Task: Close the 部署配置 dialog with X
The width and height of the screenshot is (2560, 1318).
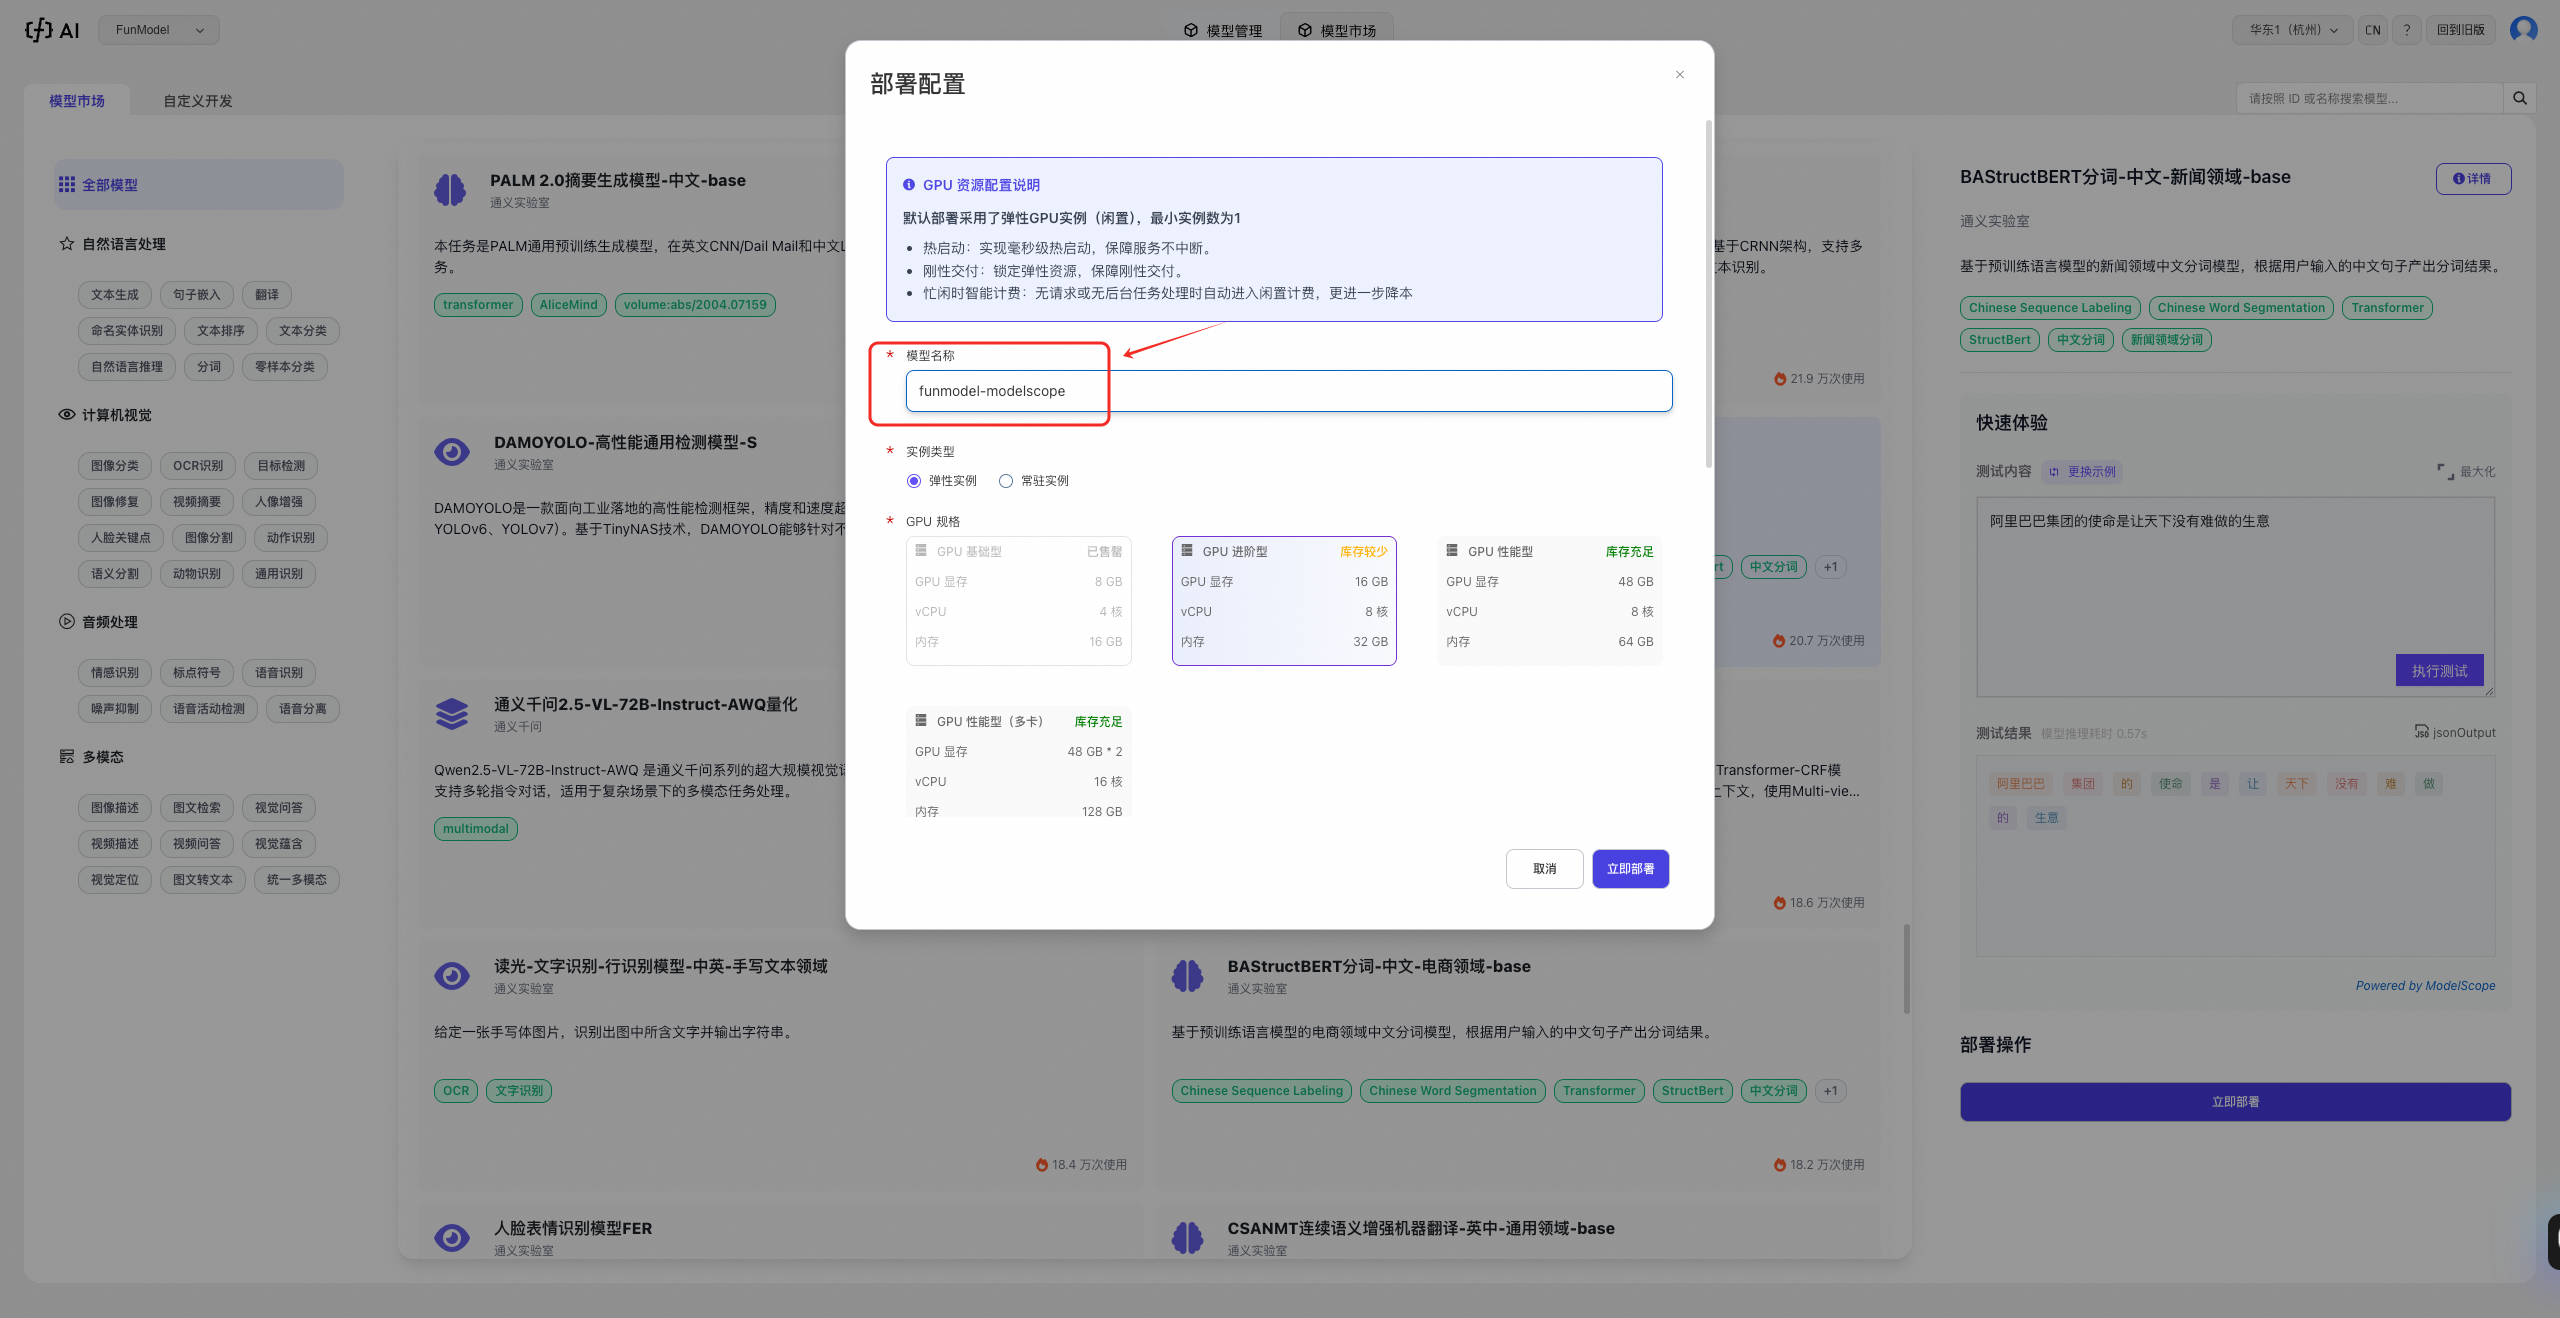Action: (1680, 75)
